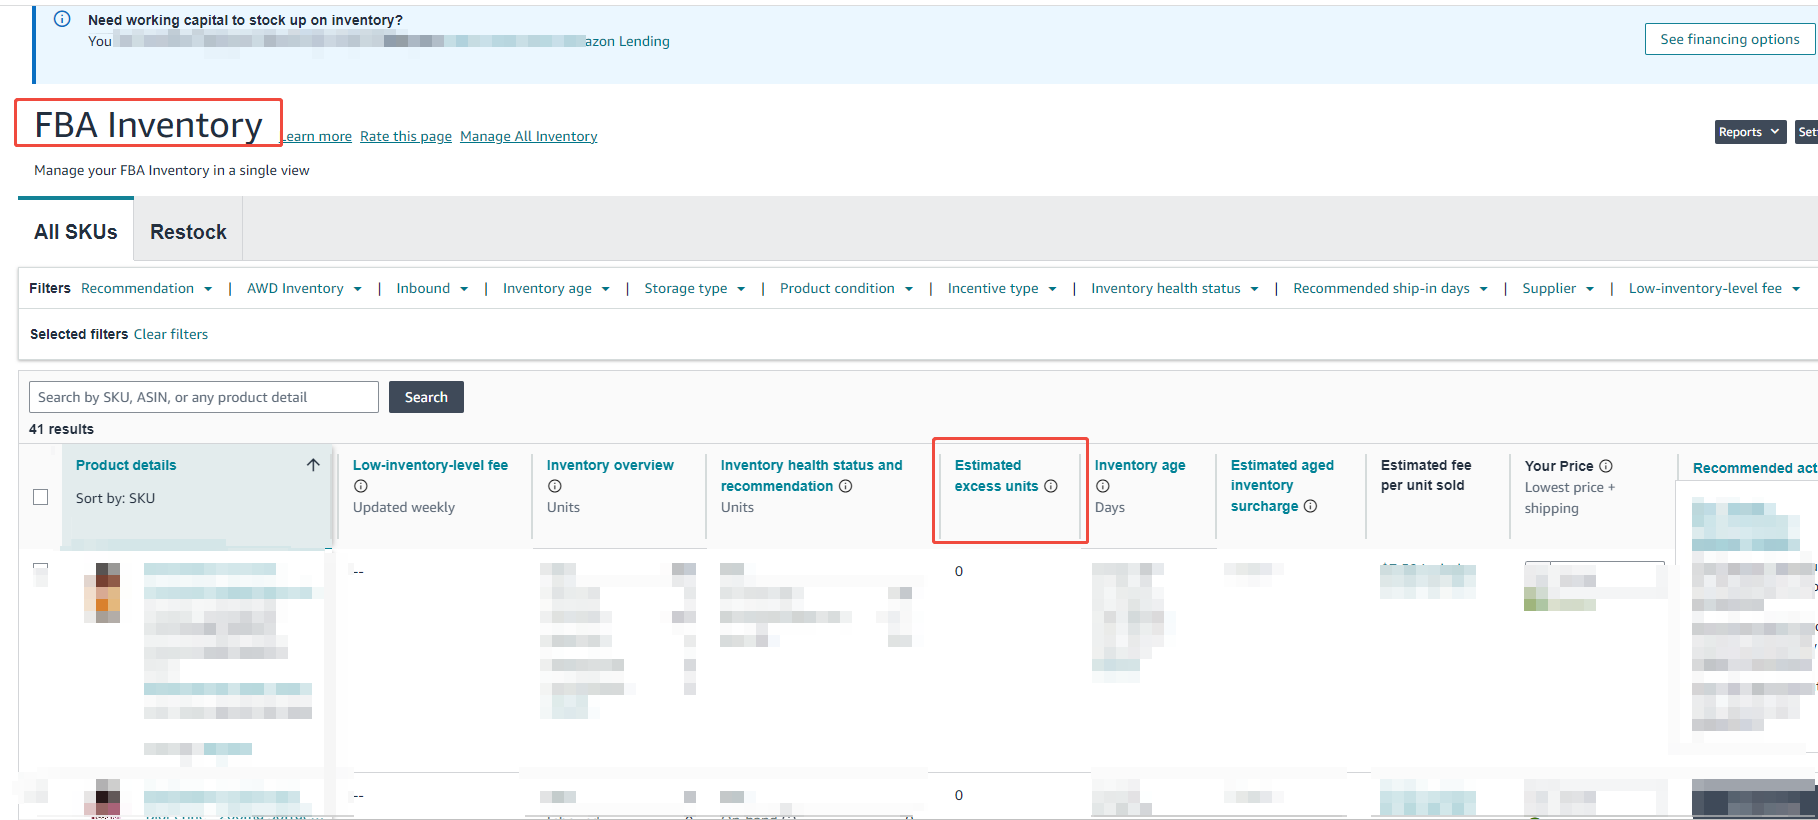Click info icon next to Your Price

[1606, 466]
